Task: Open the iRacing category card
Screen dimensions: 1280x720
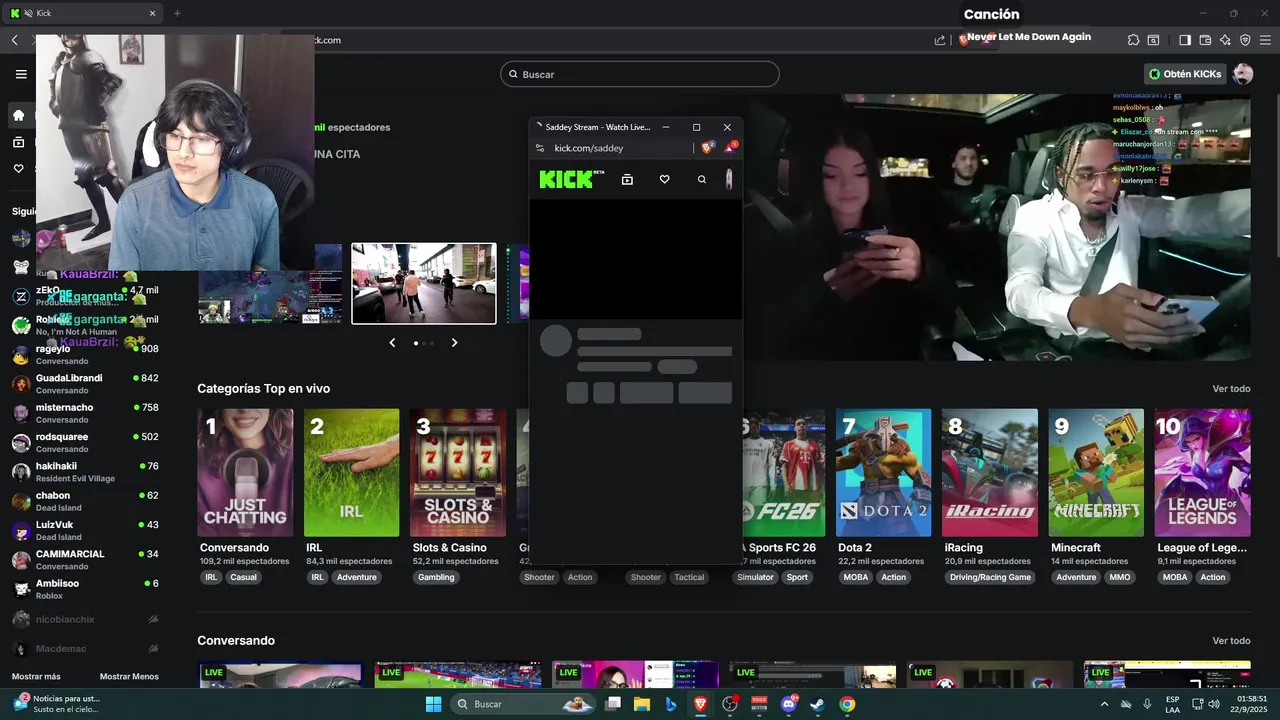Action: (x=990, y=472)
